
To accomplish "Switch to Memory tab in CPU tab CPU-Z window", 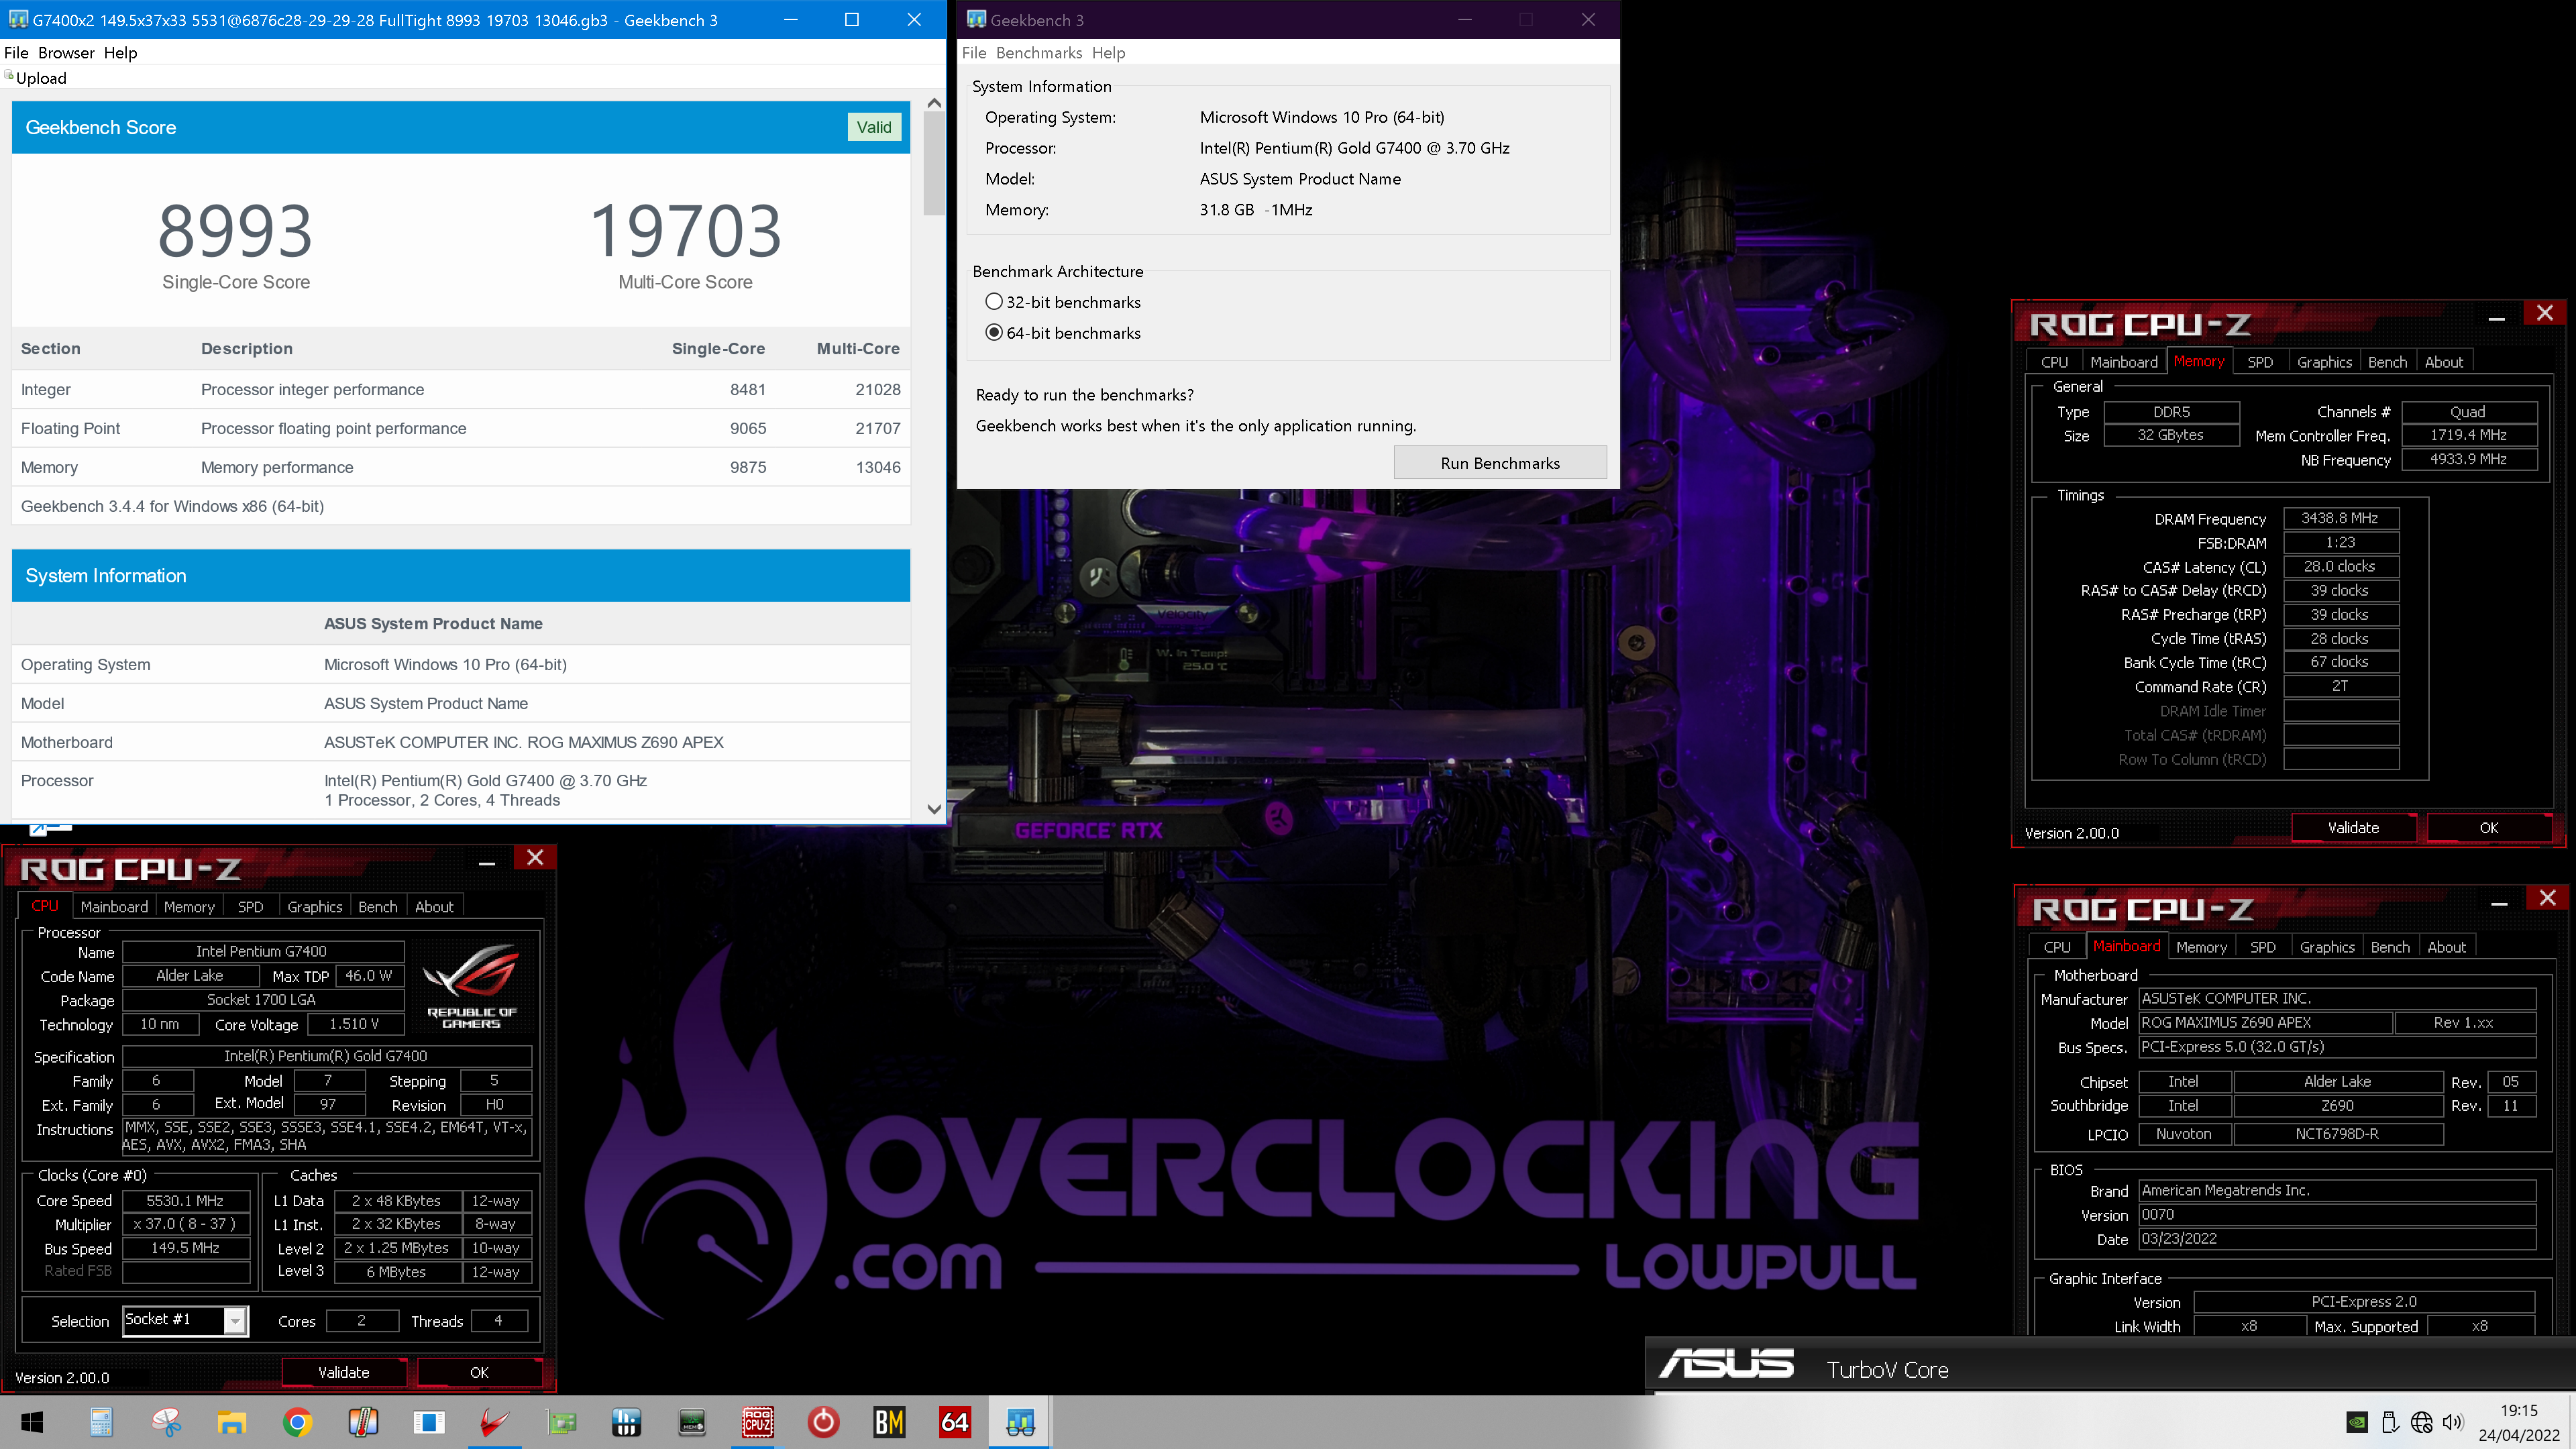I will 189,907.
